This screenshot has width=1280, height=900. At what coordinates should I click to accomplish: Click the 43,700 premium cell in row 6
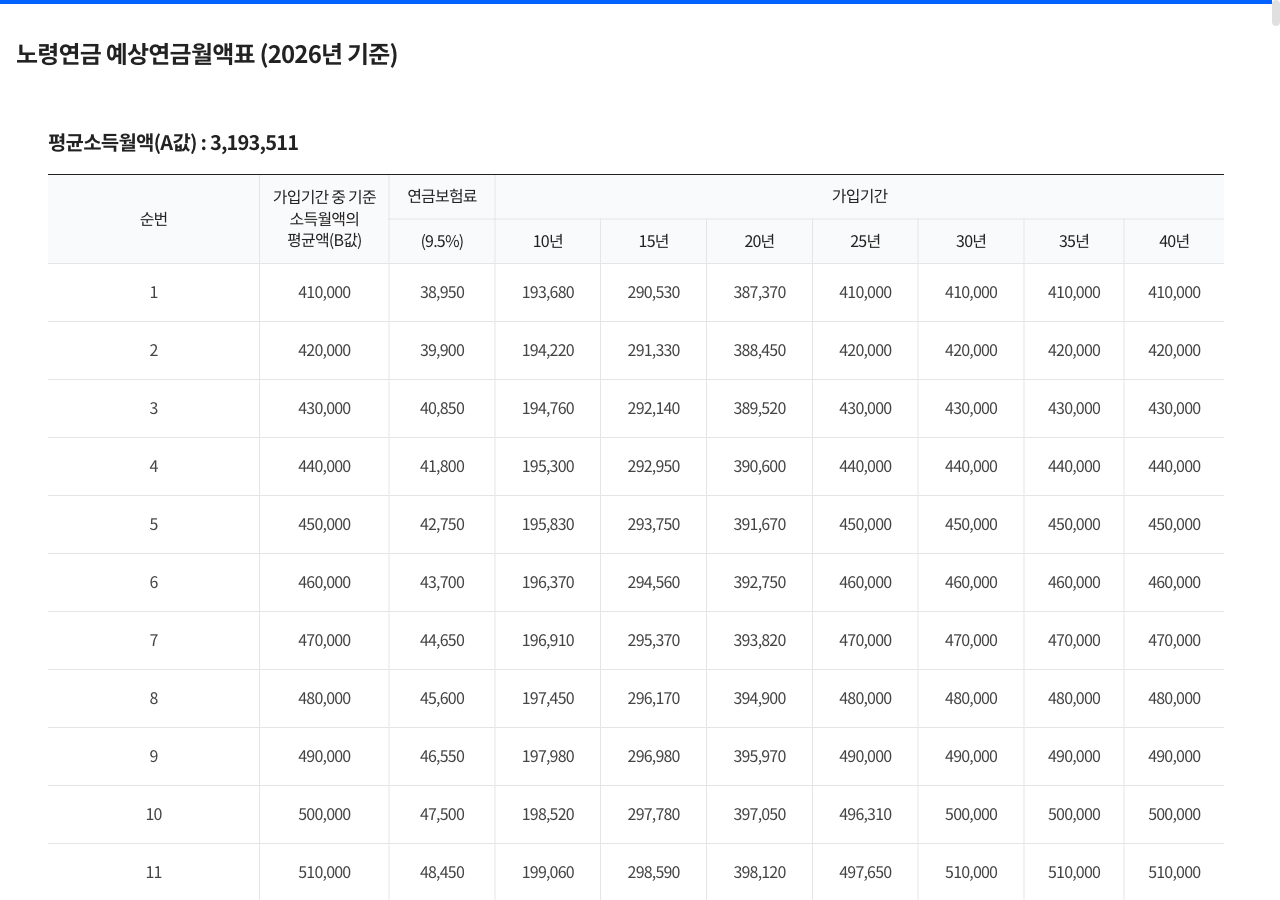click(x=442, y=583)
